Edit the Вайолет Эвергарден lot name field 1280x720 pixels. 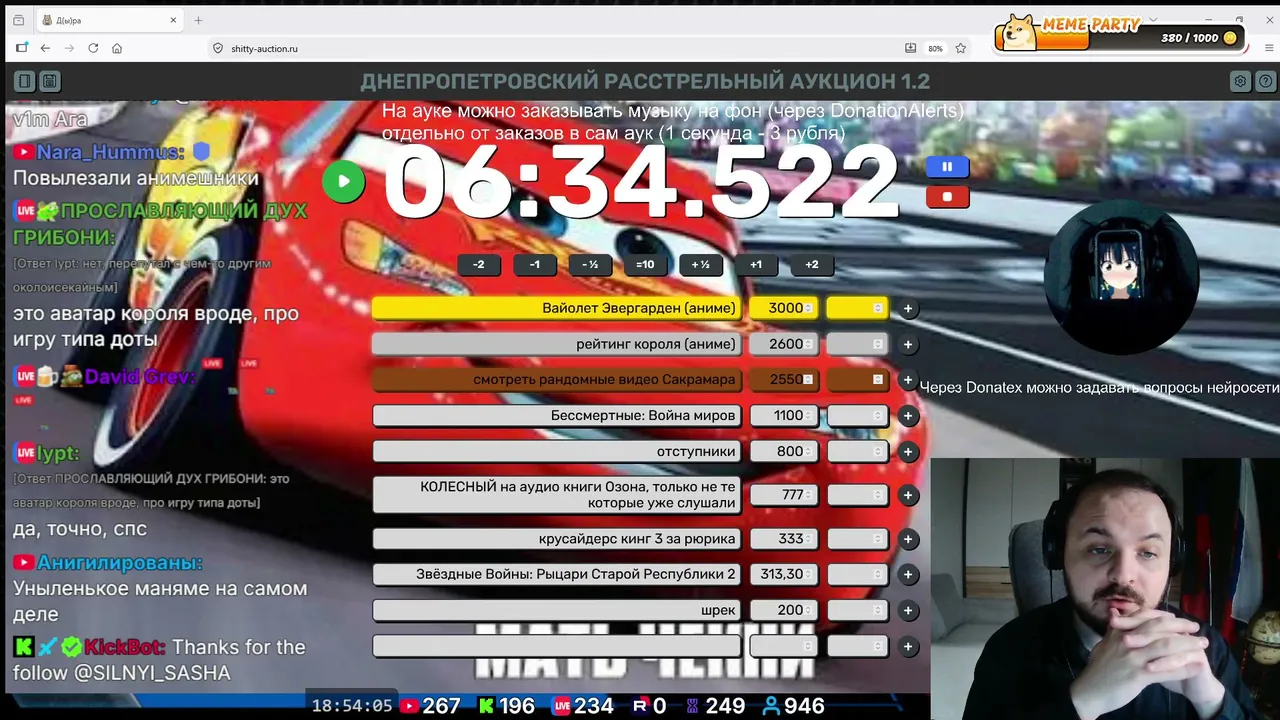click(557, 308)
